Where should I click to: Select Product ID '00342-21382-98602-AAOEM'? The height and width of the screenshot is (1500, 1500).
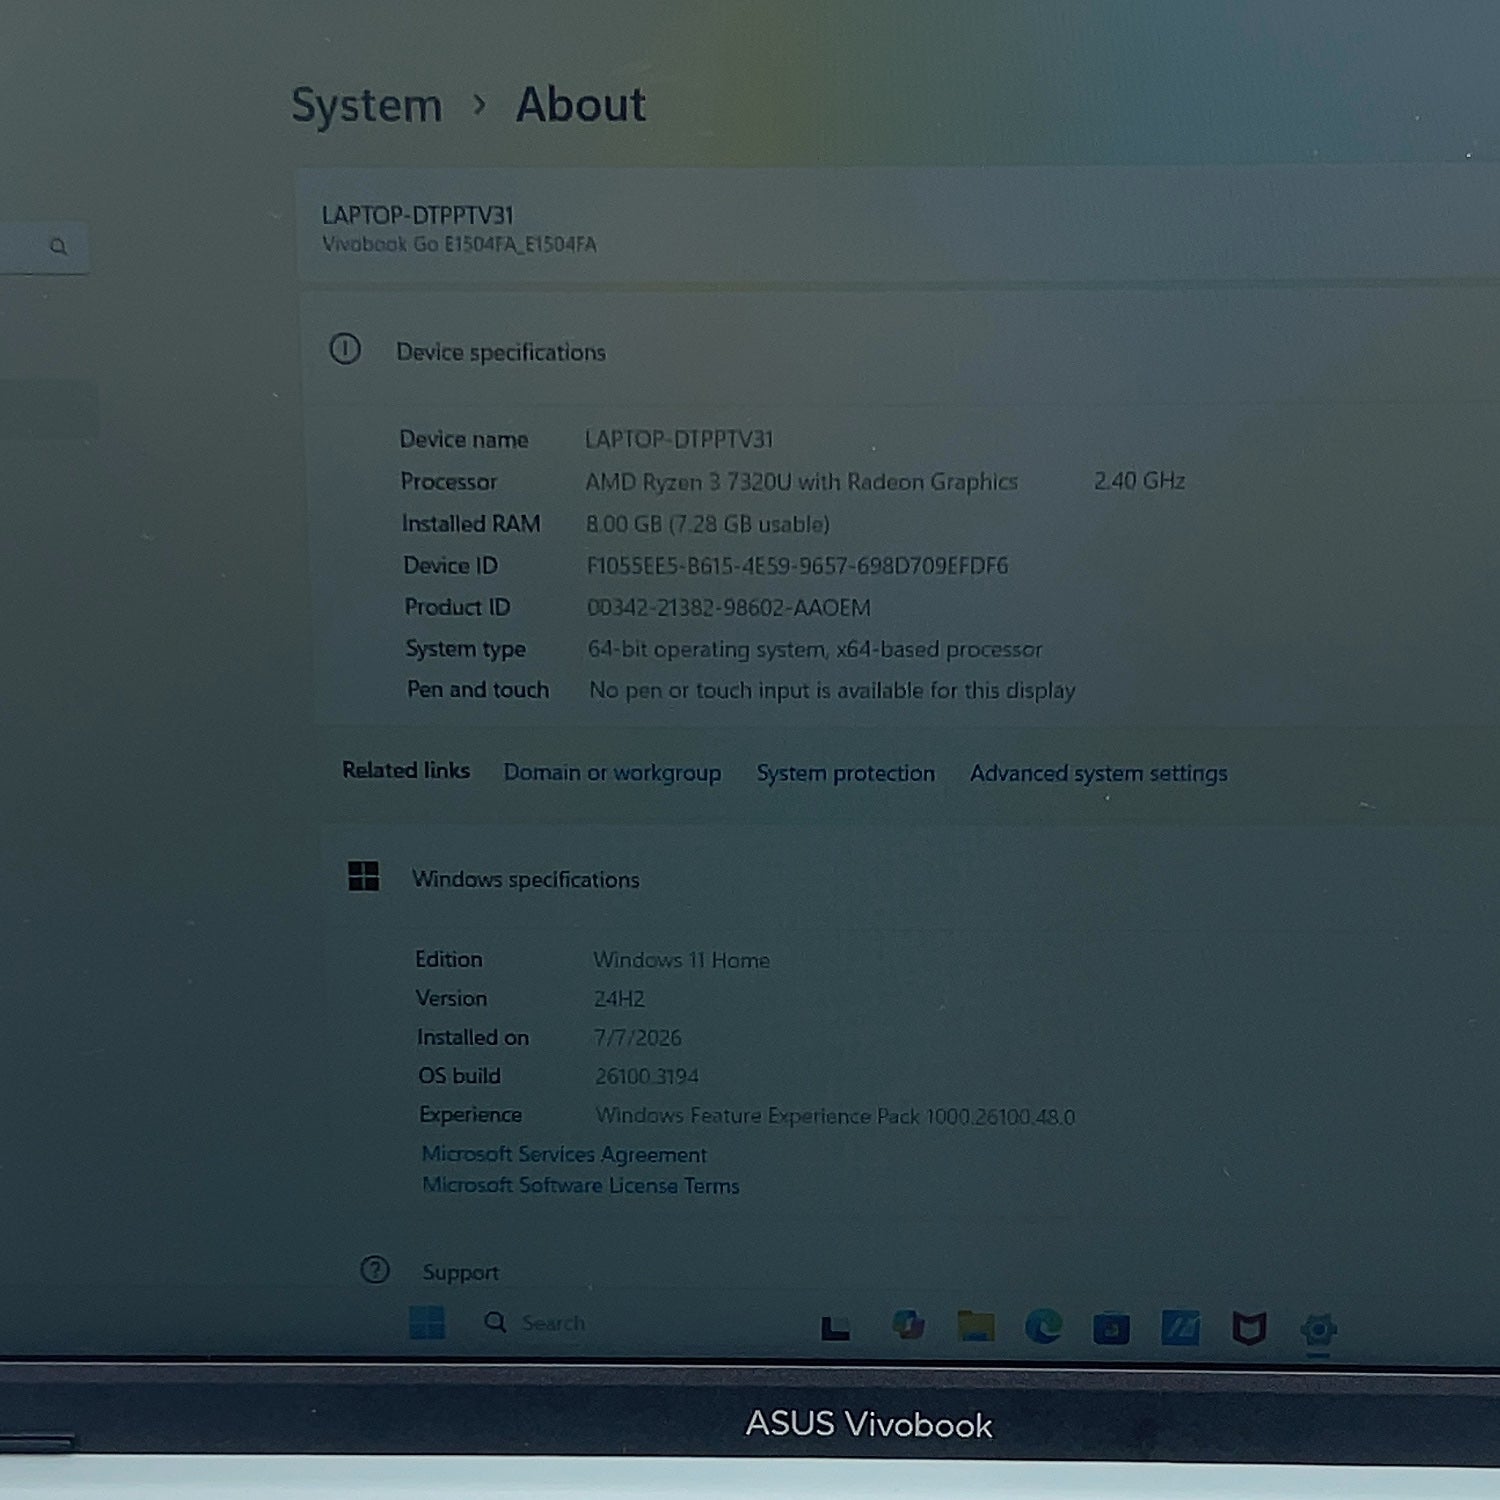728,608
